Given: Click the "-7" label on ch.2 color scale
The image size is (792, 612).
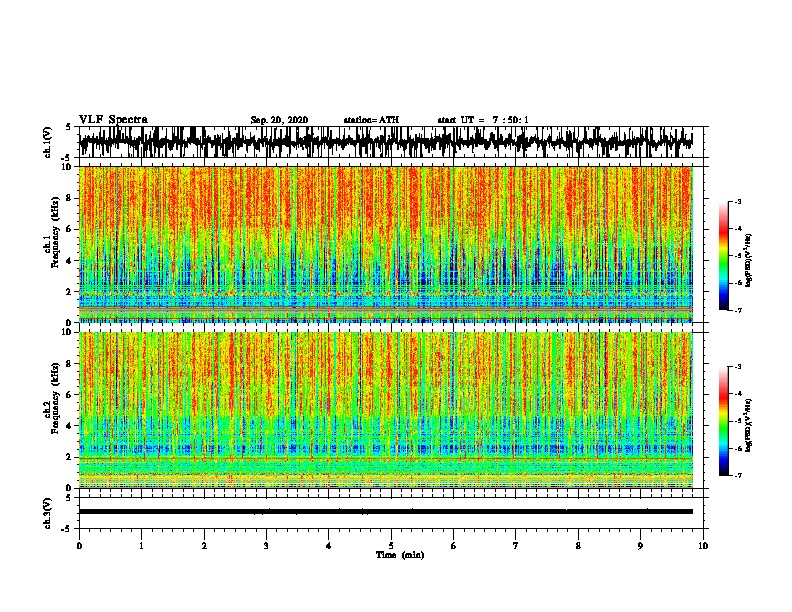Looking at the screenshot, I should 738,475.
